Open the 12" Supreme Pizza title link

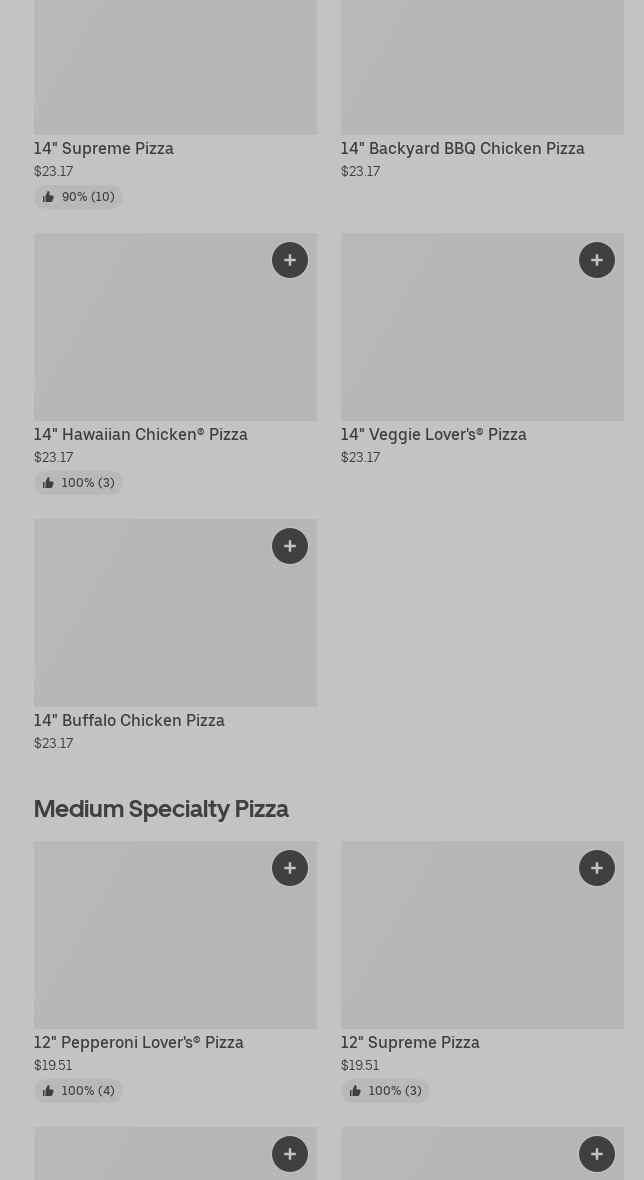(410, 1043)
